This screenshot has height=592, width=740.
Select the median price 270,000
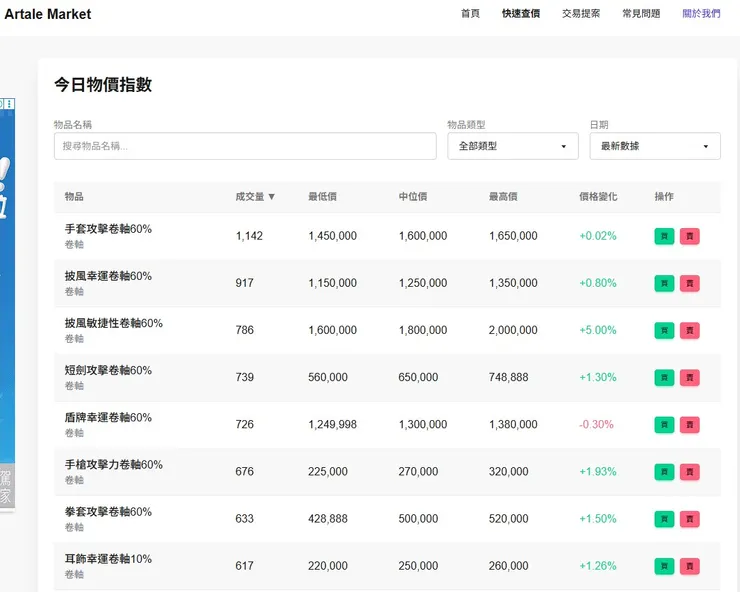pyautogui.click(x=418, y=472)
